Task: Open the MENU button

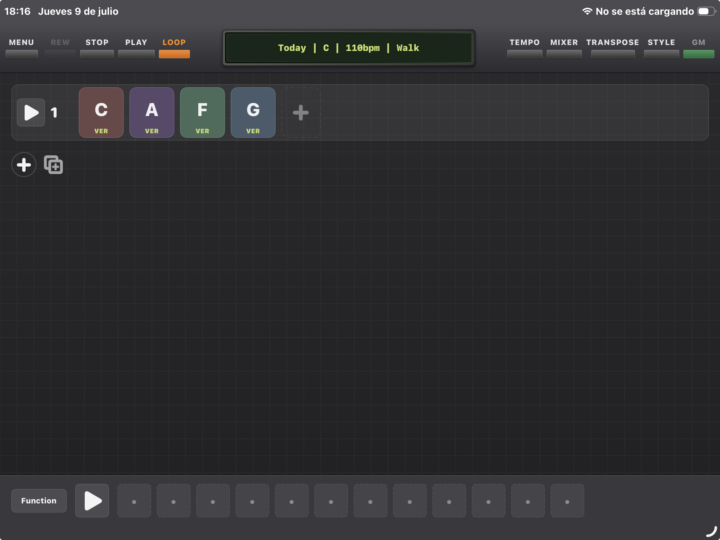Action: [21, 47]
